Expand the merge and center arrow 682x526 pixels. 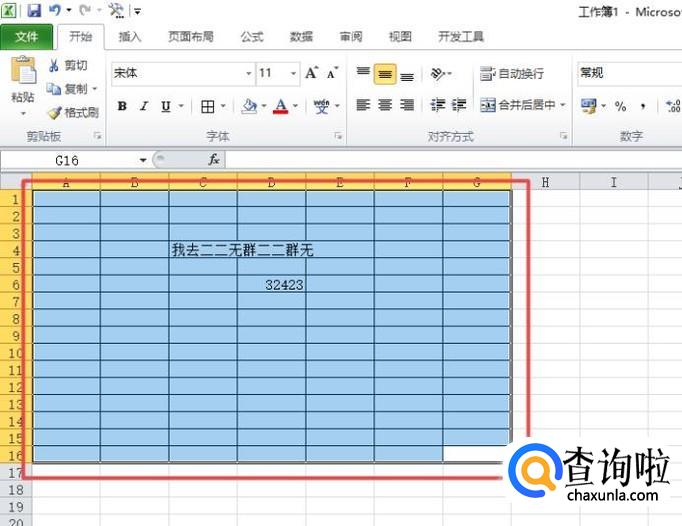pyautogui.click(x=562, y=105)
